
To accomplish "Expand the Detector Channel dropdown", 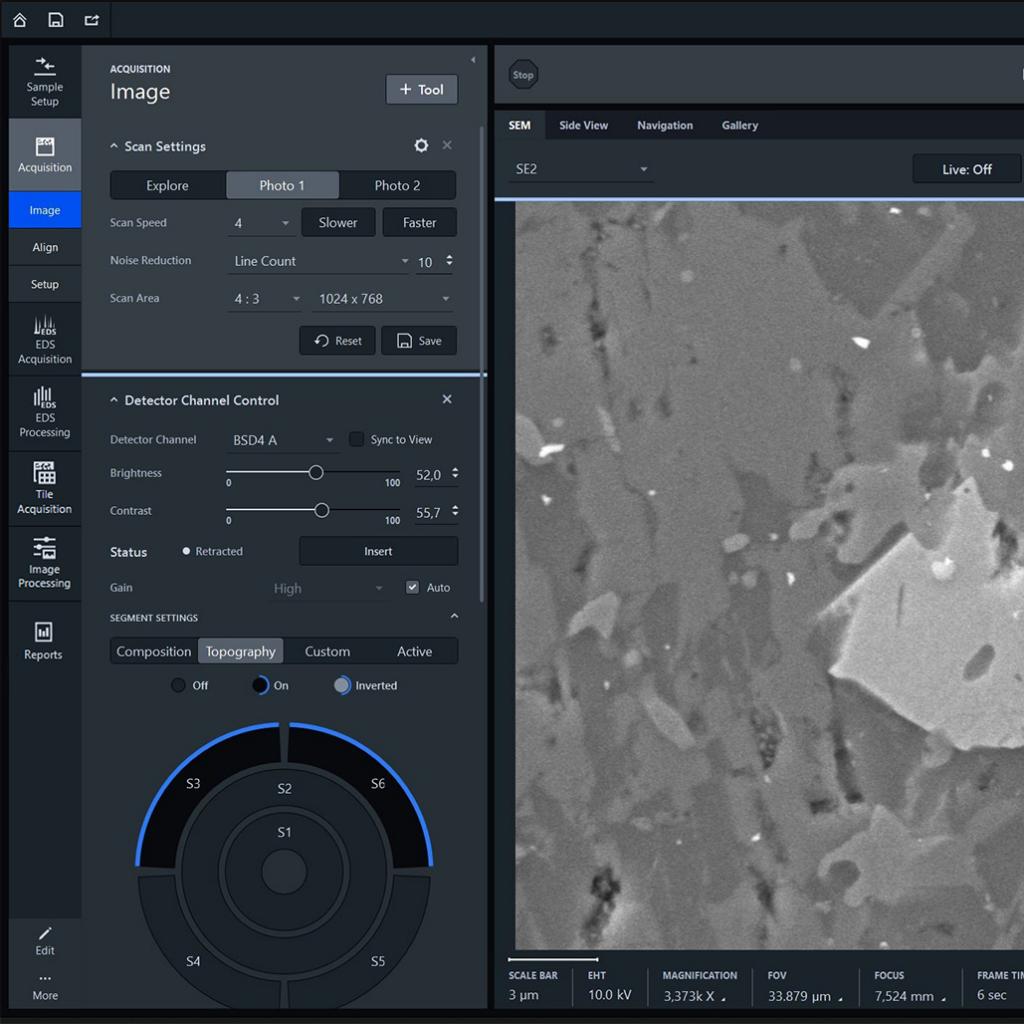I will [282, 440].
